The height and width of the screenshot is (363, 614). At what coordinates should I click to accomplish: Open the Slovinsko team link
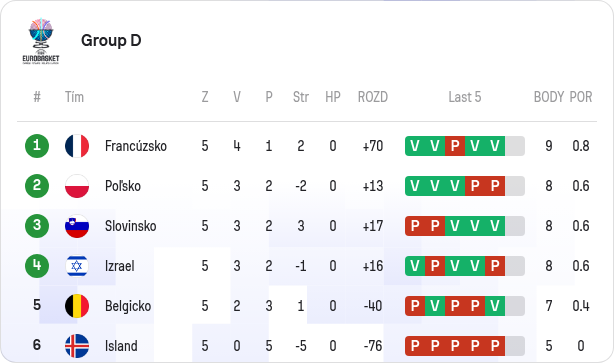click(130, 226)
